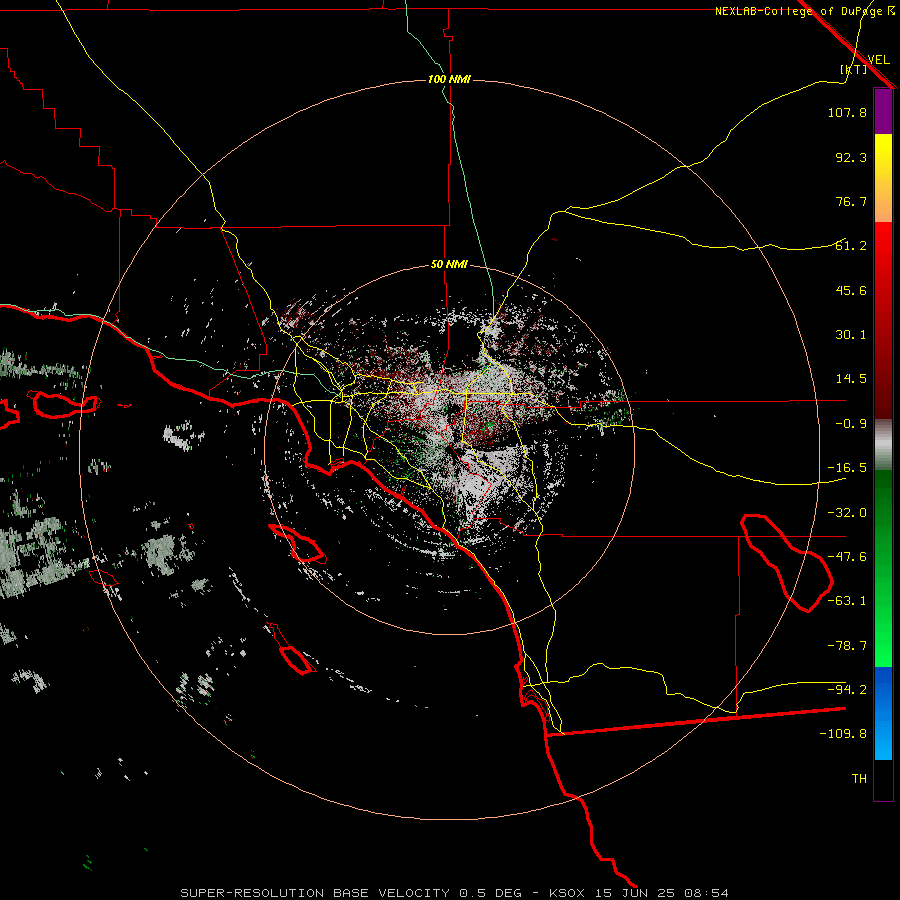
Task: Click the 50 NMI range ring label
Action: tap(449, 264)
